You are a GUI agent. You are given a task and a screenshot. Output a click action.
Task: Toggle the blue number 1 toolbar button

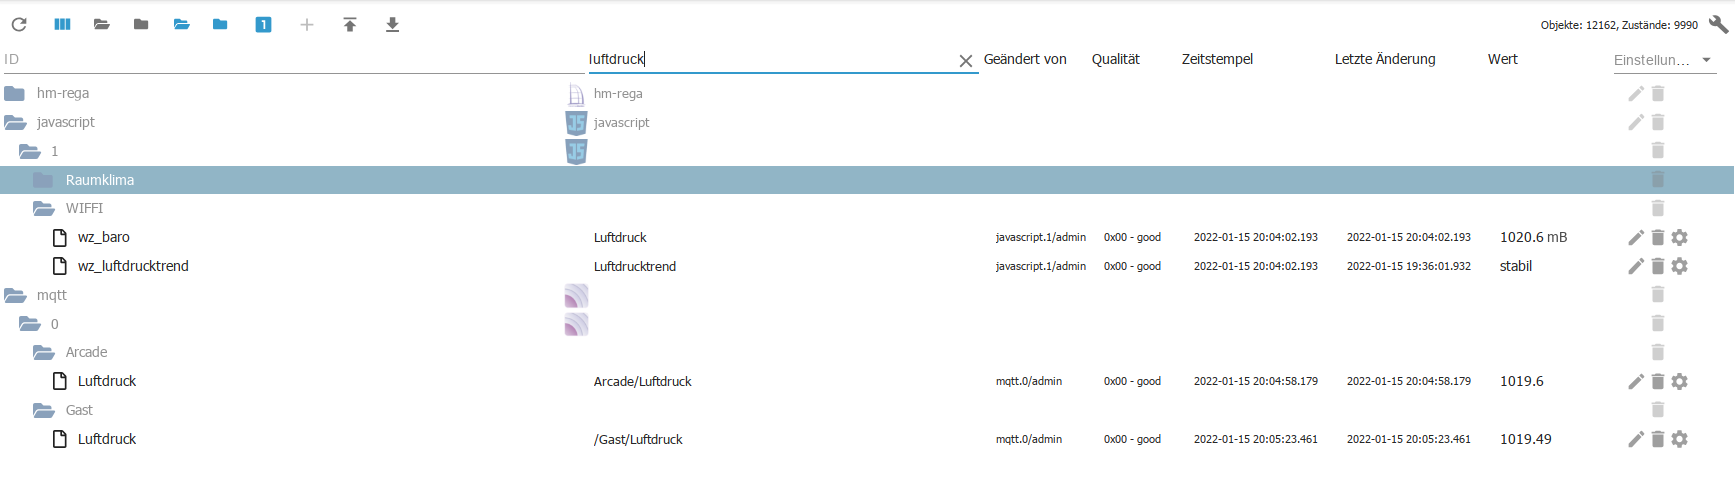click(x=263, y=25)
